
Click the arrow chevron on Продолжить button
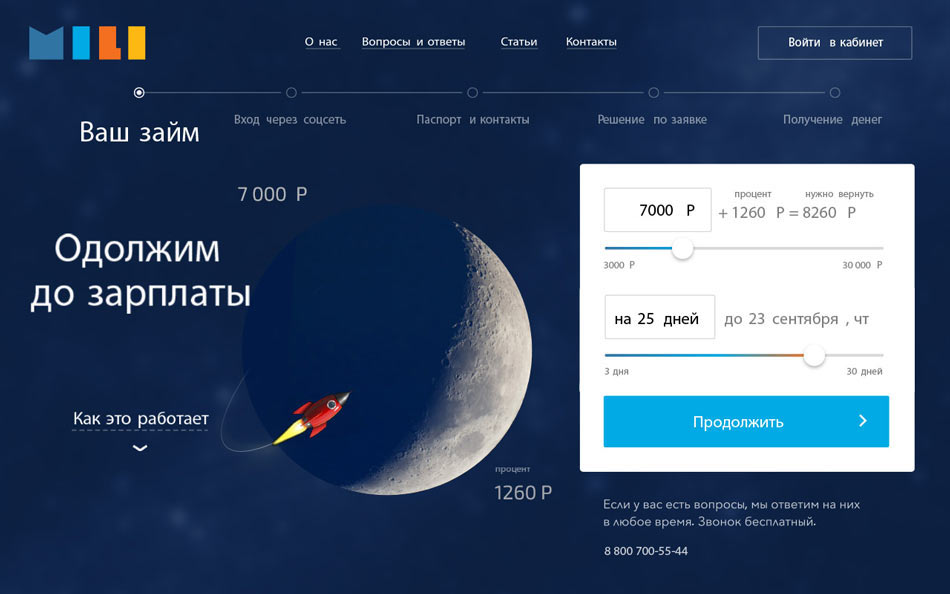coord(863,421)
